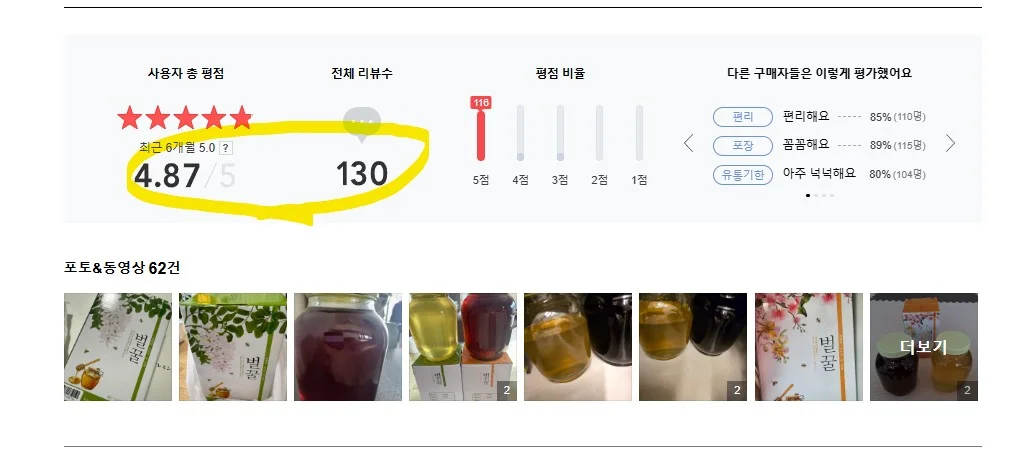Open the 더보기 photo thumbnail

(924, 347)
